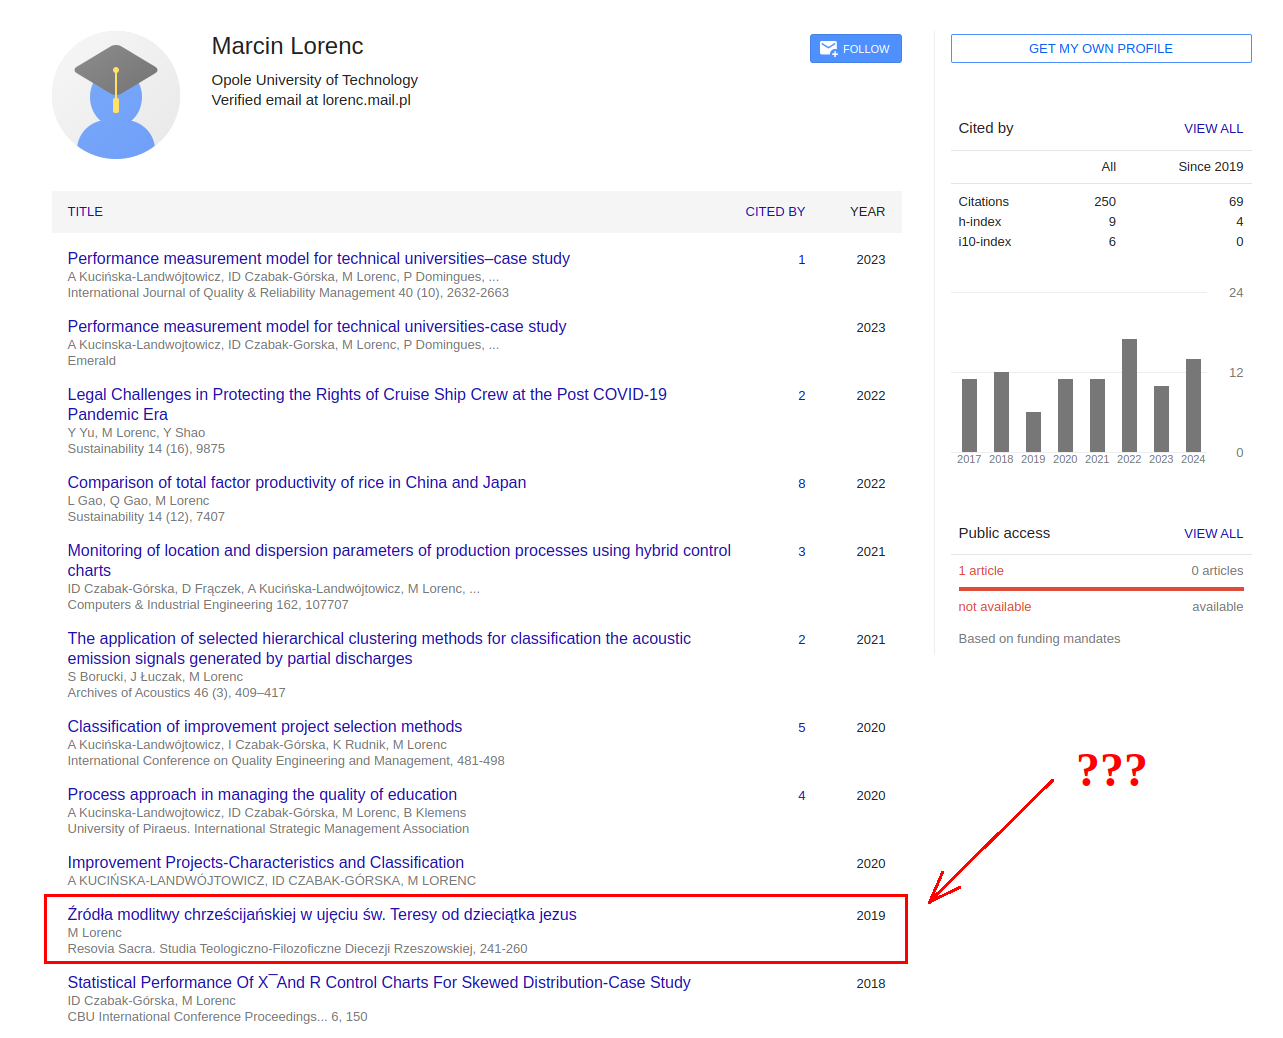Open View All in Public access section
The height and width of the screenshot is (1038, 1283).
pos(1212,534)
